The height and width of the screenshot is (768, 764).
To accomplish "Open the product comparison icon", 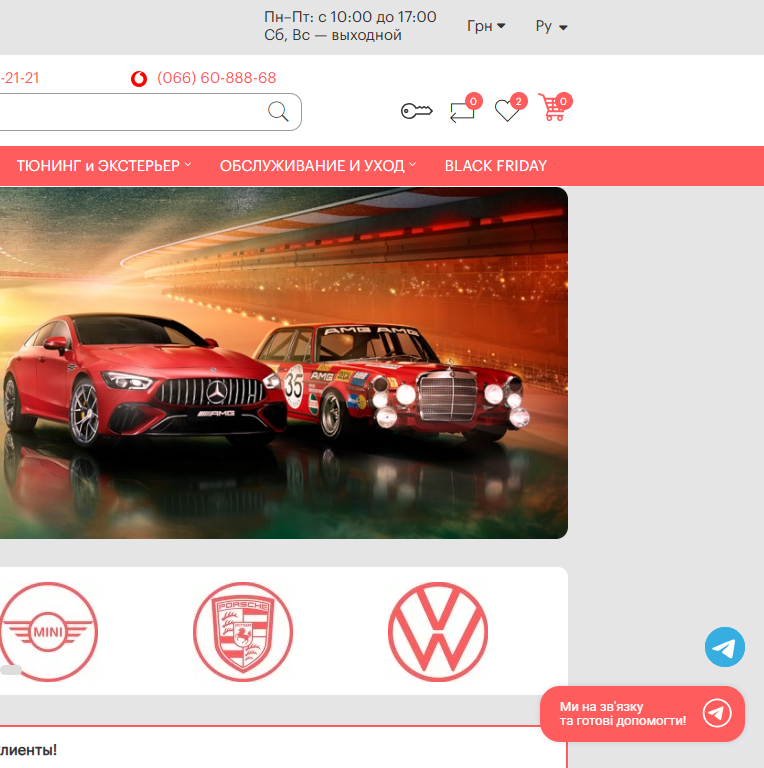I will click(x=462, y=111).
